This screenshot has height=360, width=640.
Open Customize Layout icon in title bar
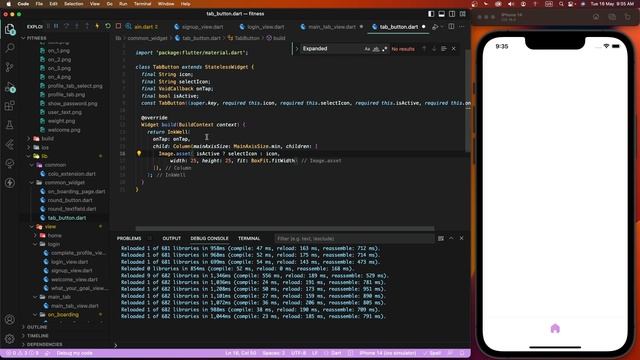462,14
